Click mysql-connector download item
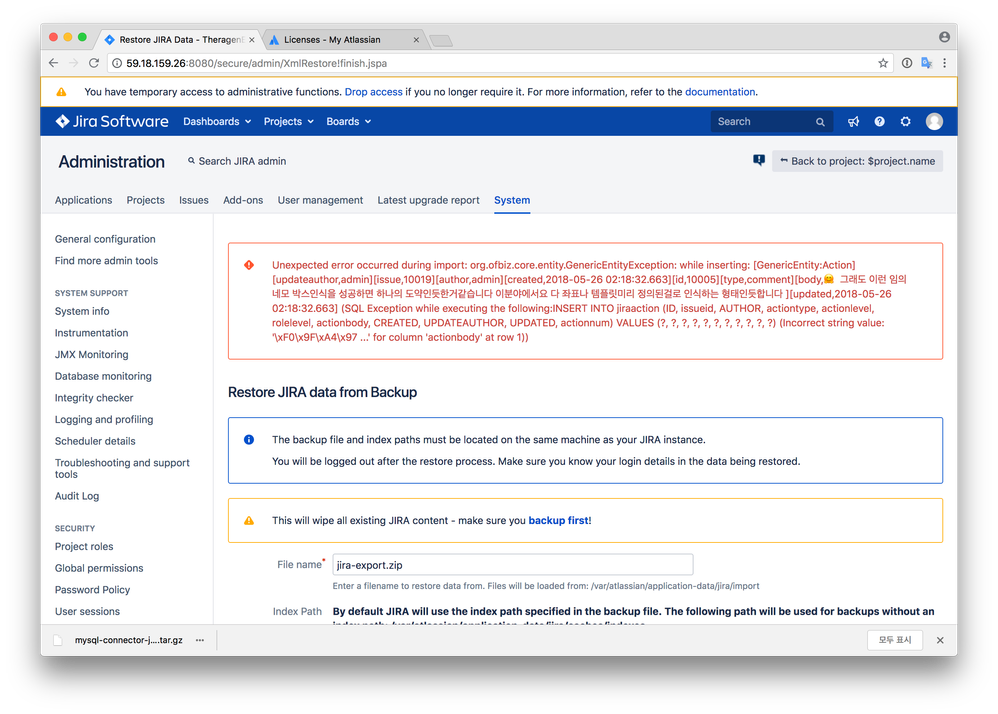998x714 pixels. 129,640
